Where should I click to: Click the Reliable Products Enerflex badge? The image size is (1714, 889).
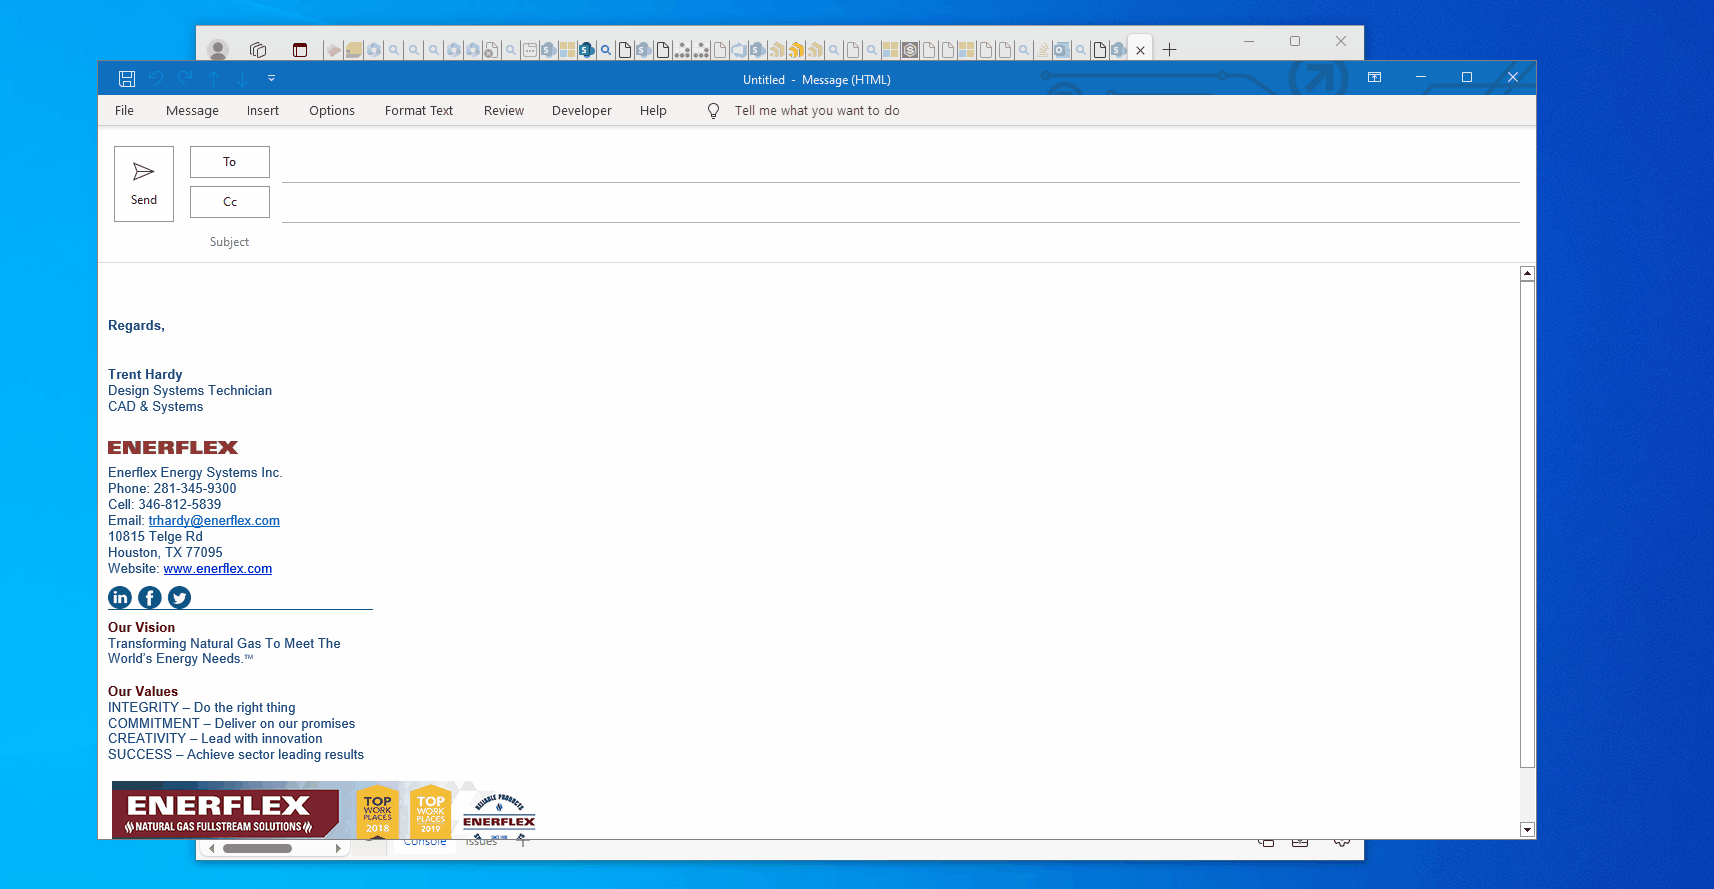click(499, 815)
